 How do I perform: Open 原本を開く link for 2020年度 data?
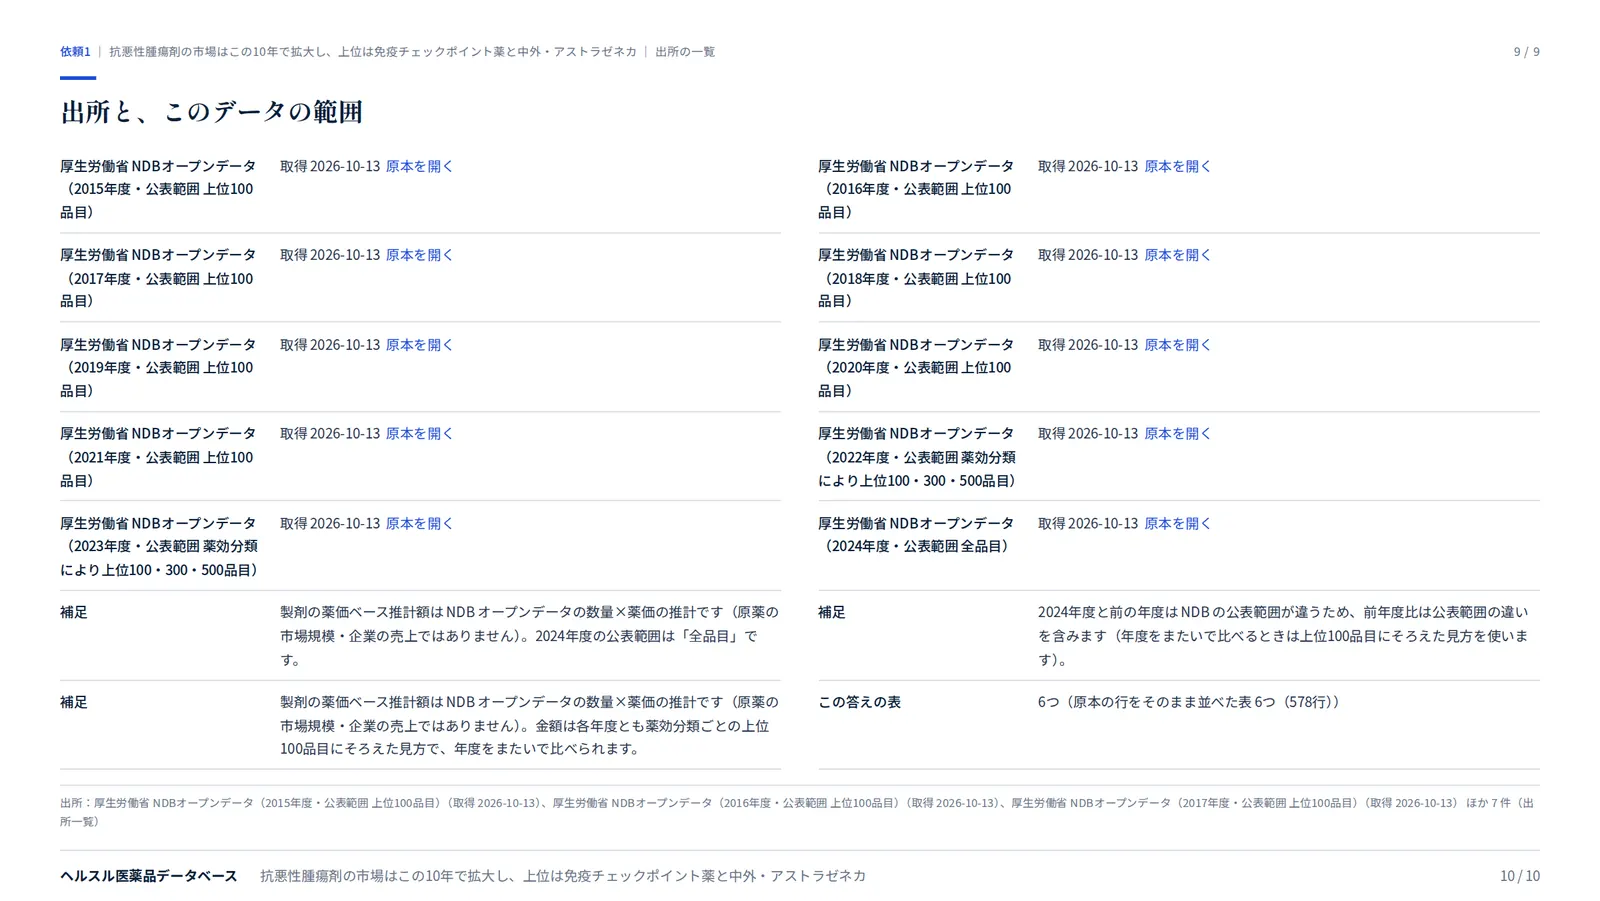point(1177,345)
